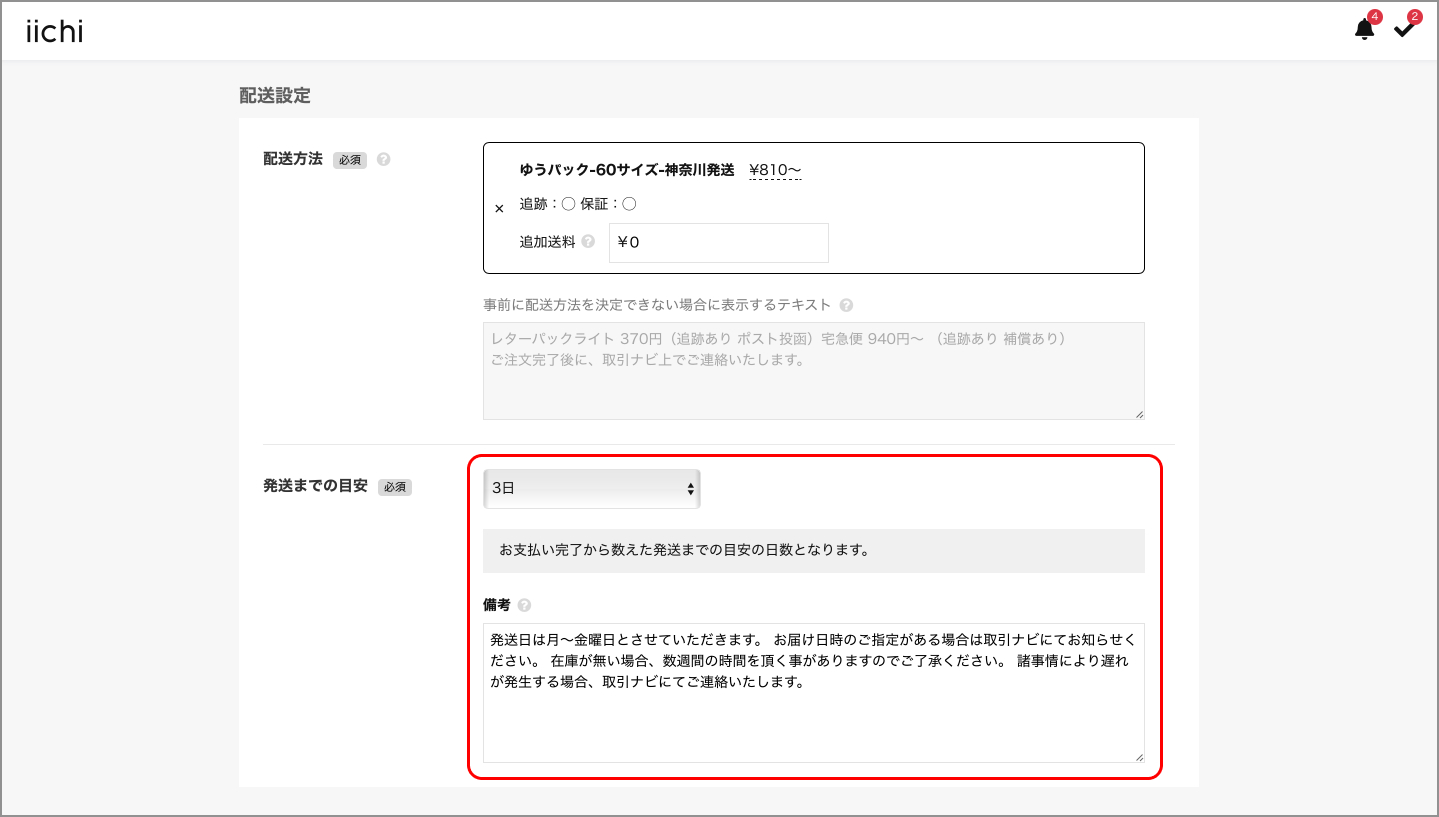Click the 必須 badge beside 発送までの目安
This screenshot has width=1439, height=817.
(395, 487)
